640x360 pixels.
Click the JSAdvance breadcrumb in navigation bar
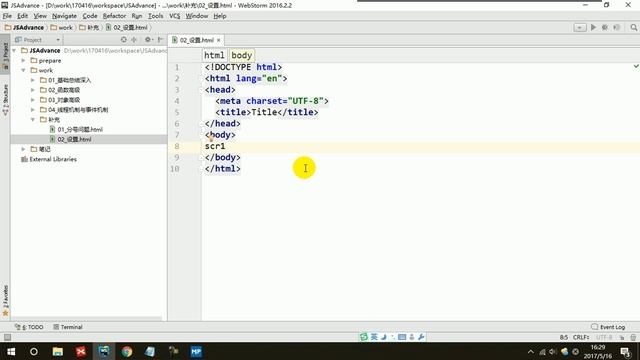(24, 27)
